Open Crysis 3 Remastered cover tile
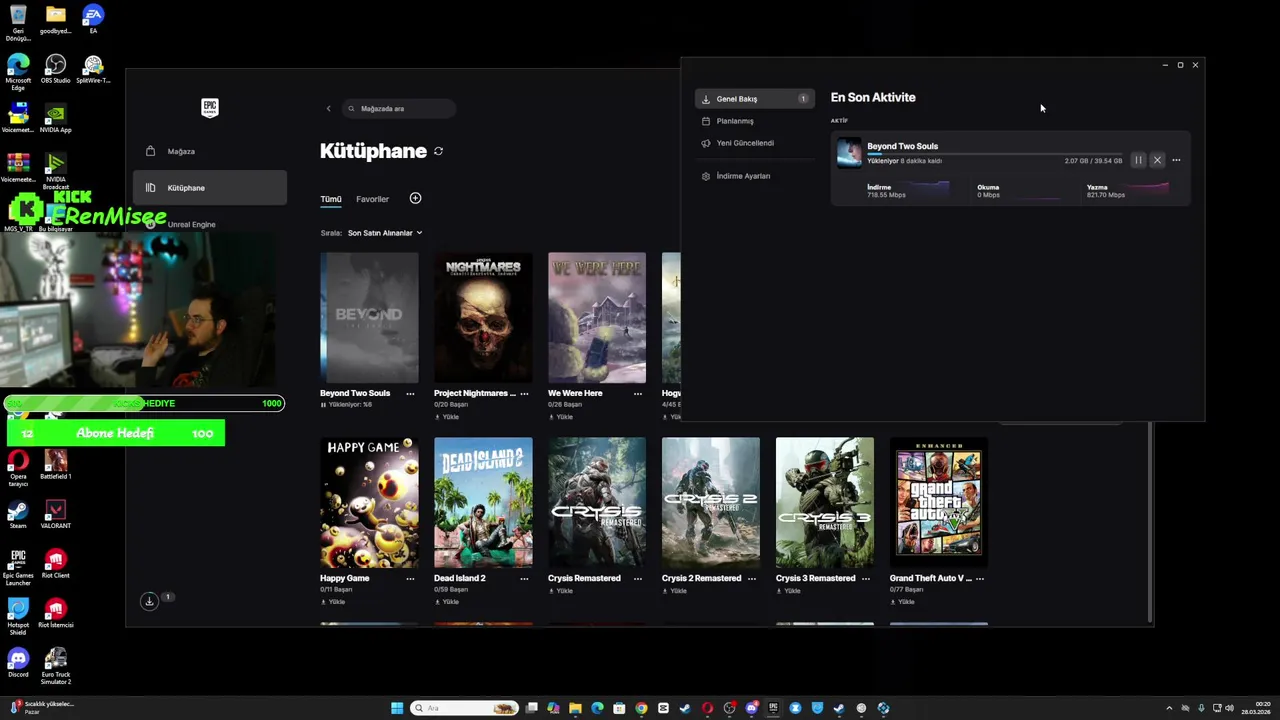The height and width of the screenshot is (720, 1280). pos(825,502)
